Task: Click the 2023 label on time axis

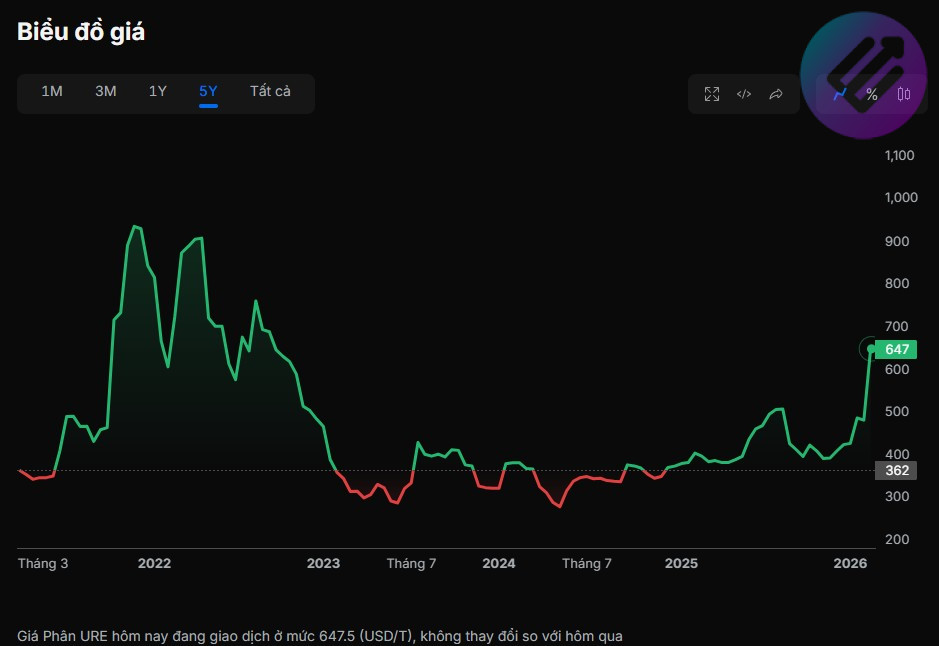Action: (323, 564)
